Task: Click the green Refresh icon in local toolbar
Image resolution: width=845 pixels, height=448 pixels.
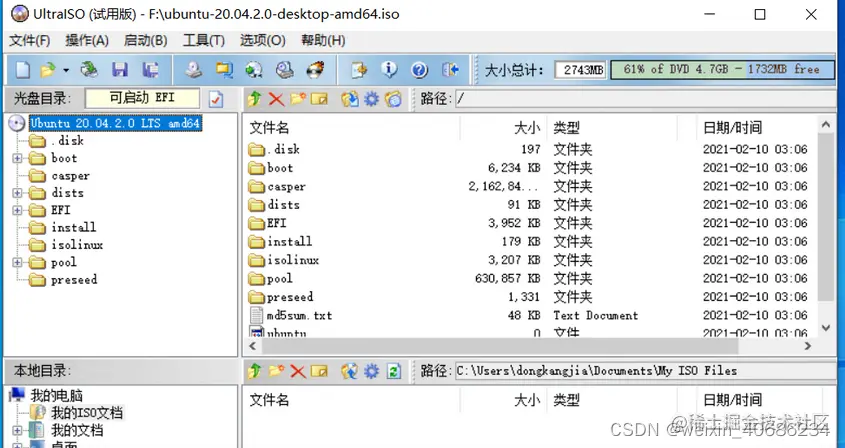Action: pos(394,371)
